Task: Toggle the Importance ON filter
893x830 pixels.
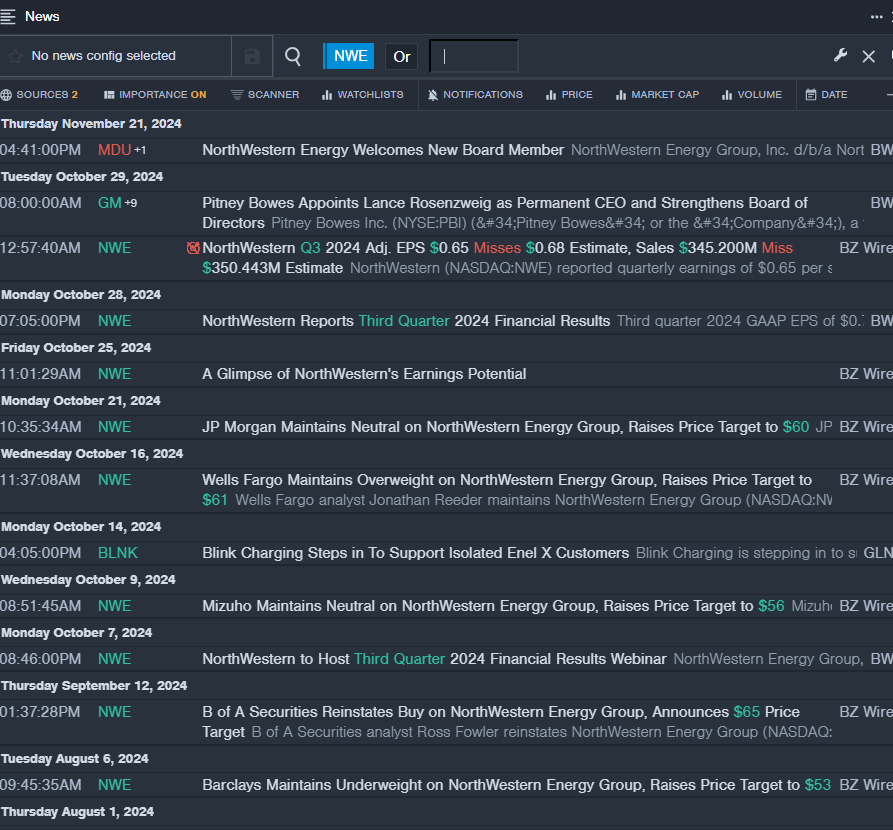Action: pos(154,95)
